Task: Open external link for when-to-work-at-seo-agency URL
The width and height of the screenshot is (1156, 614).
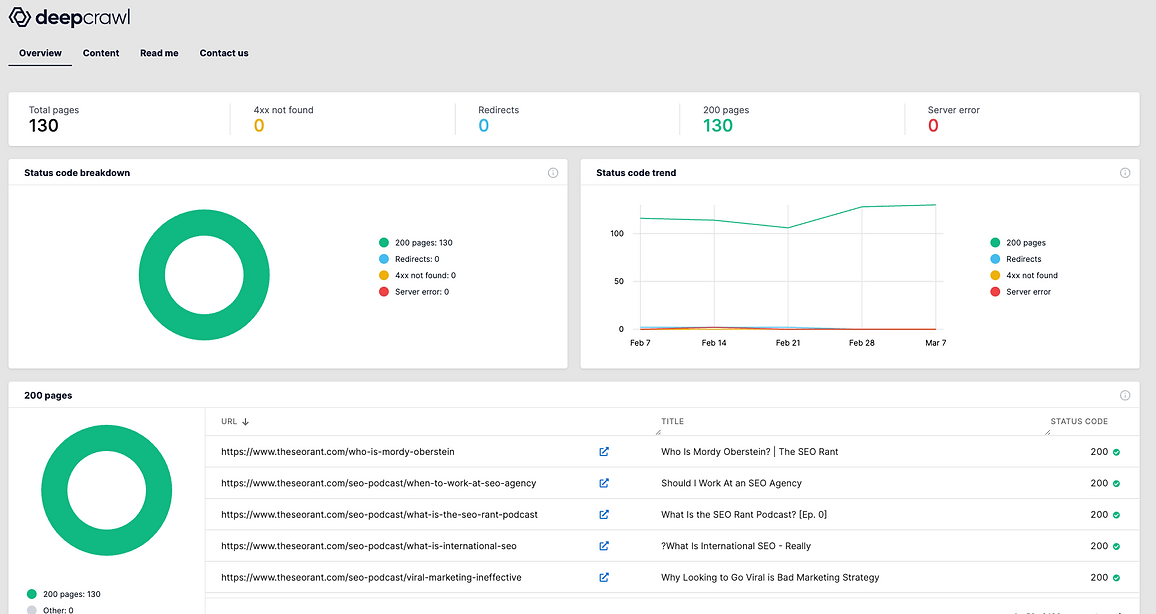Action: tap(604, 483)
